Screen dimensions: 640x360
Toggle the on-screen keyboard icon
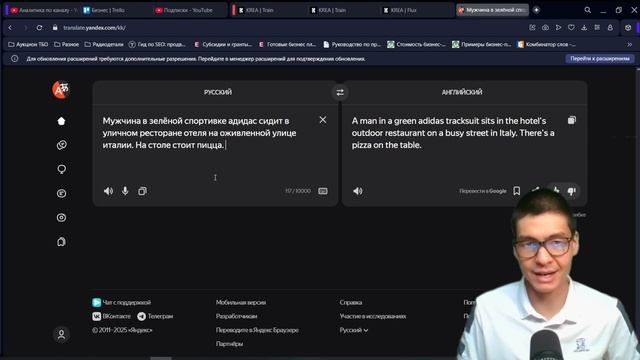322,191
